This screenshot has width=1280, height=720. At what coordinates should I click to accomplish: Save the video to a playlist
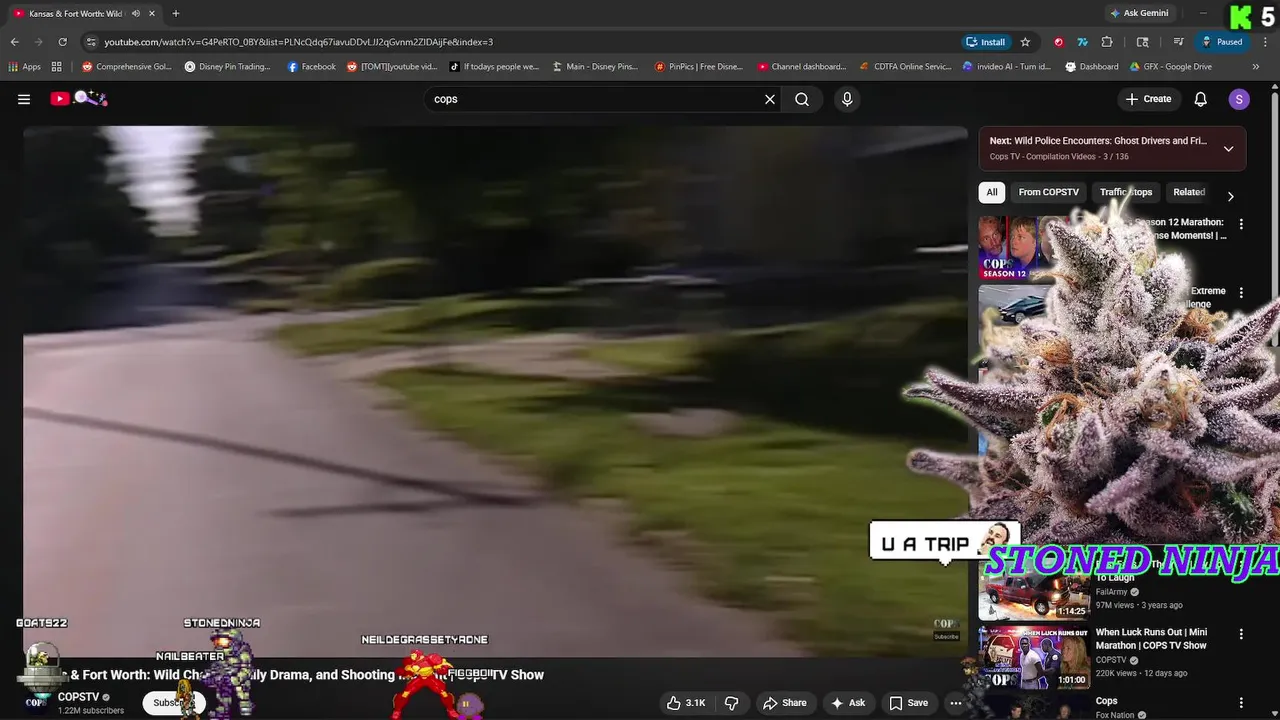click(x=909, y=703)
